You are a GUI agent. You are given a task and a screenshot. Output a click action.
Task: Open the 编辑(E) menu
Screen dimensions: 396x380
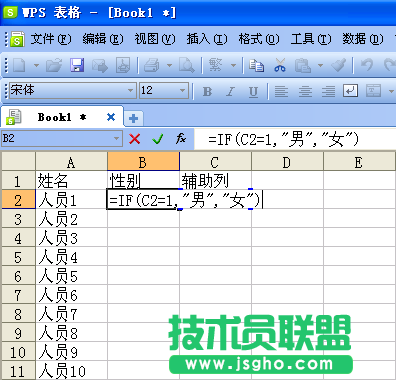coord(103,39)
